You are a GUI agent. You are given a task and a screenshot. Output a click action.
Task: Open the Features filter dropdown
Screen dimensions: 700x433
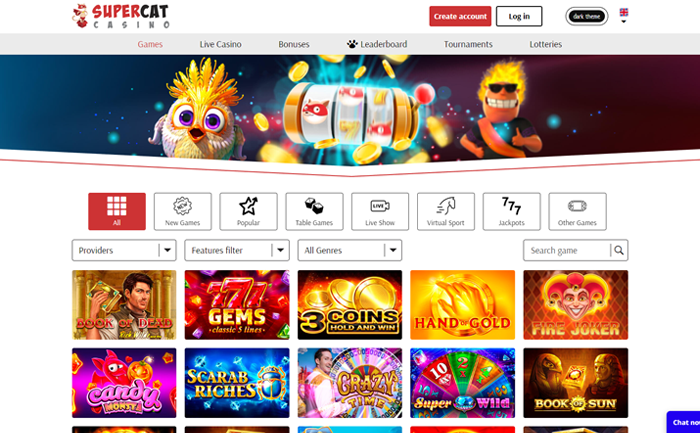[237, 250]
